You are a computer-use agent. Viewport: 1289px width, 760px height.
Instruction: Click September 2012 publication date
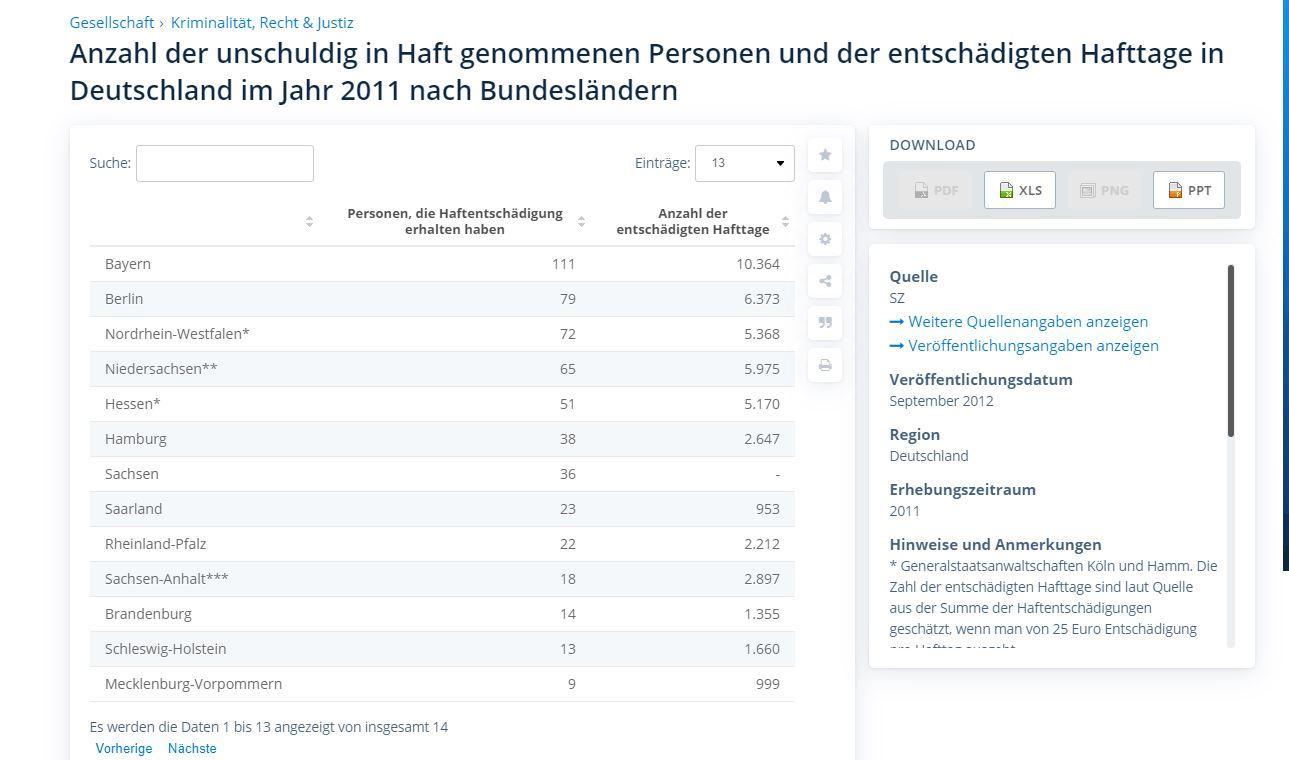click(941, 401)
